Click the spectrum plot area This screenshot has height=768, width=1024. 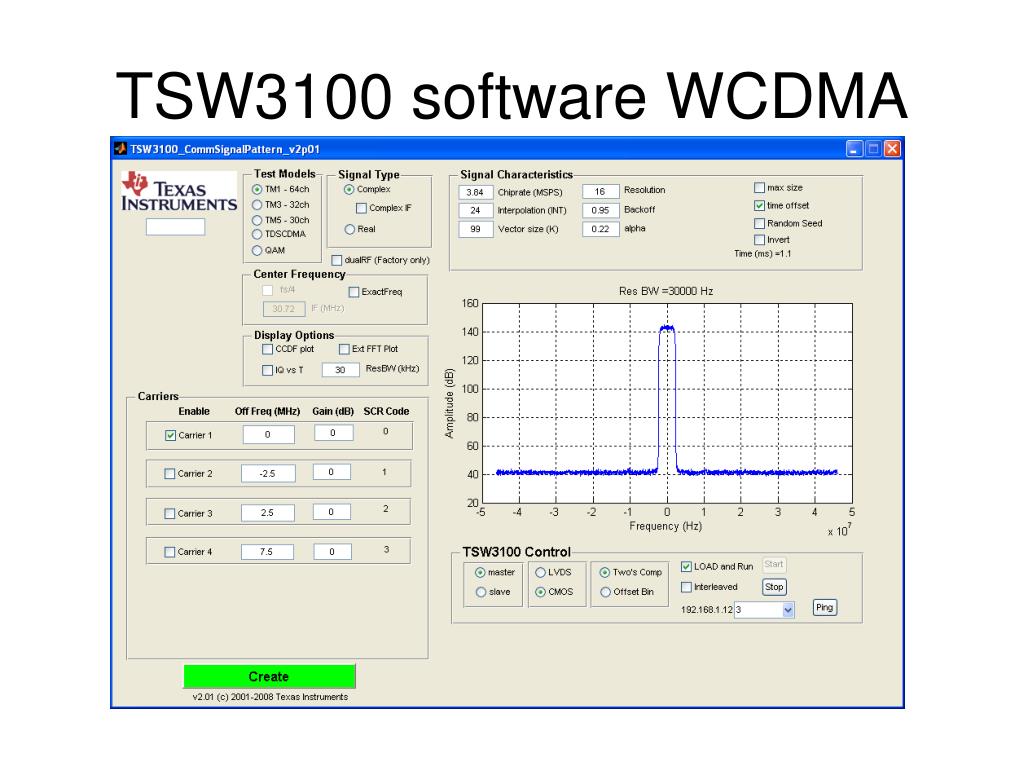667,403
